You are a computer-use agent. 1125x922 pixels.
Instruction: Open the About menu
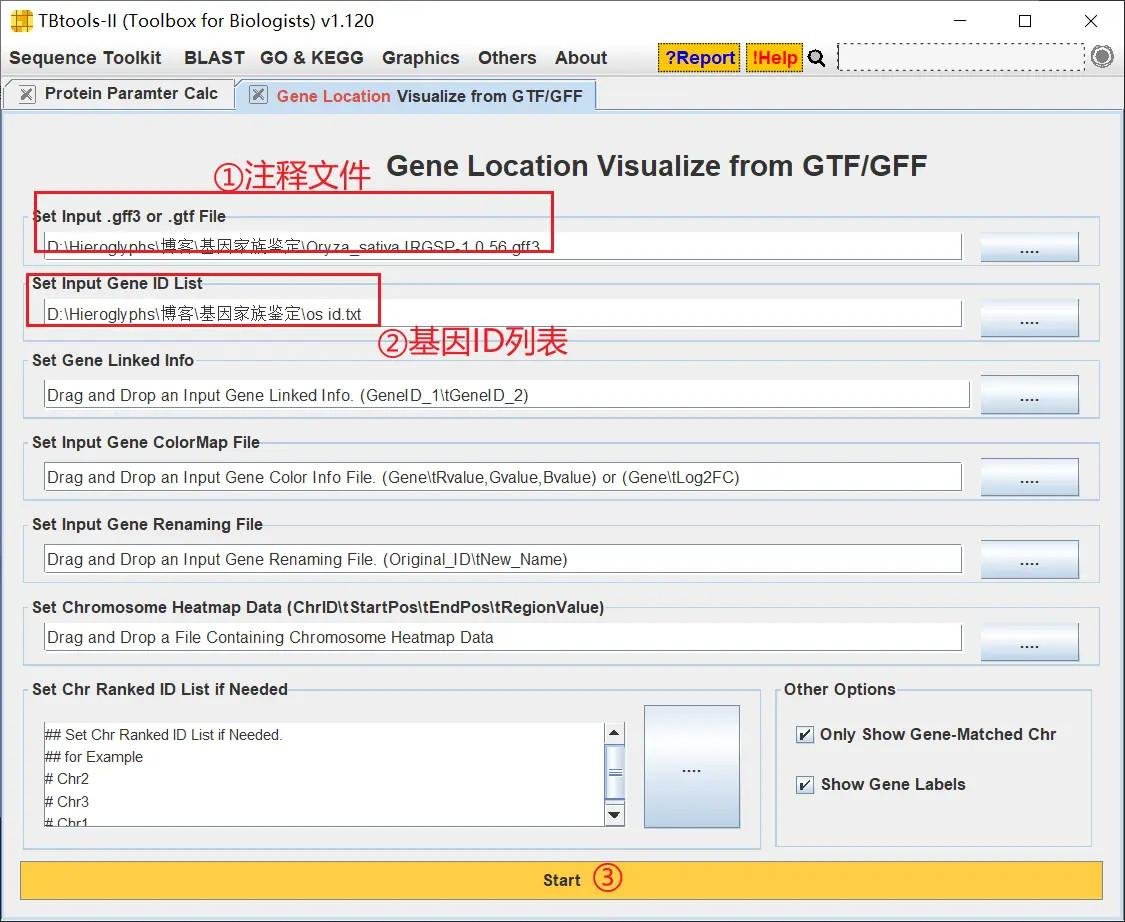click(581, 58)
